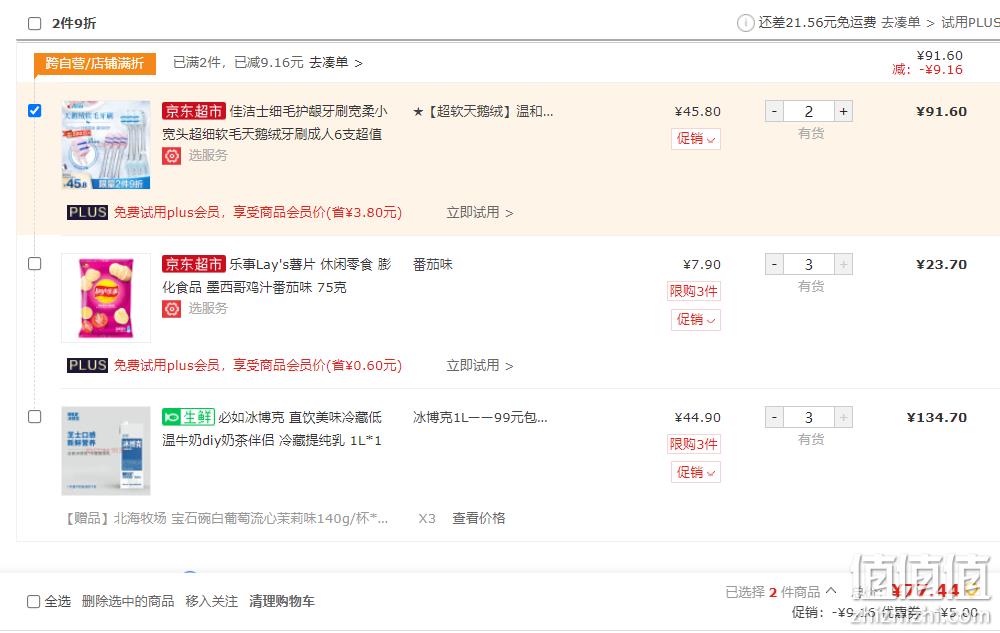Click the 选服务 gear icon under toothbrush
This screenshot has width=1000, height=633.
click(171, 156)
